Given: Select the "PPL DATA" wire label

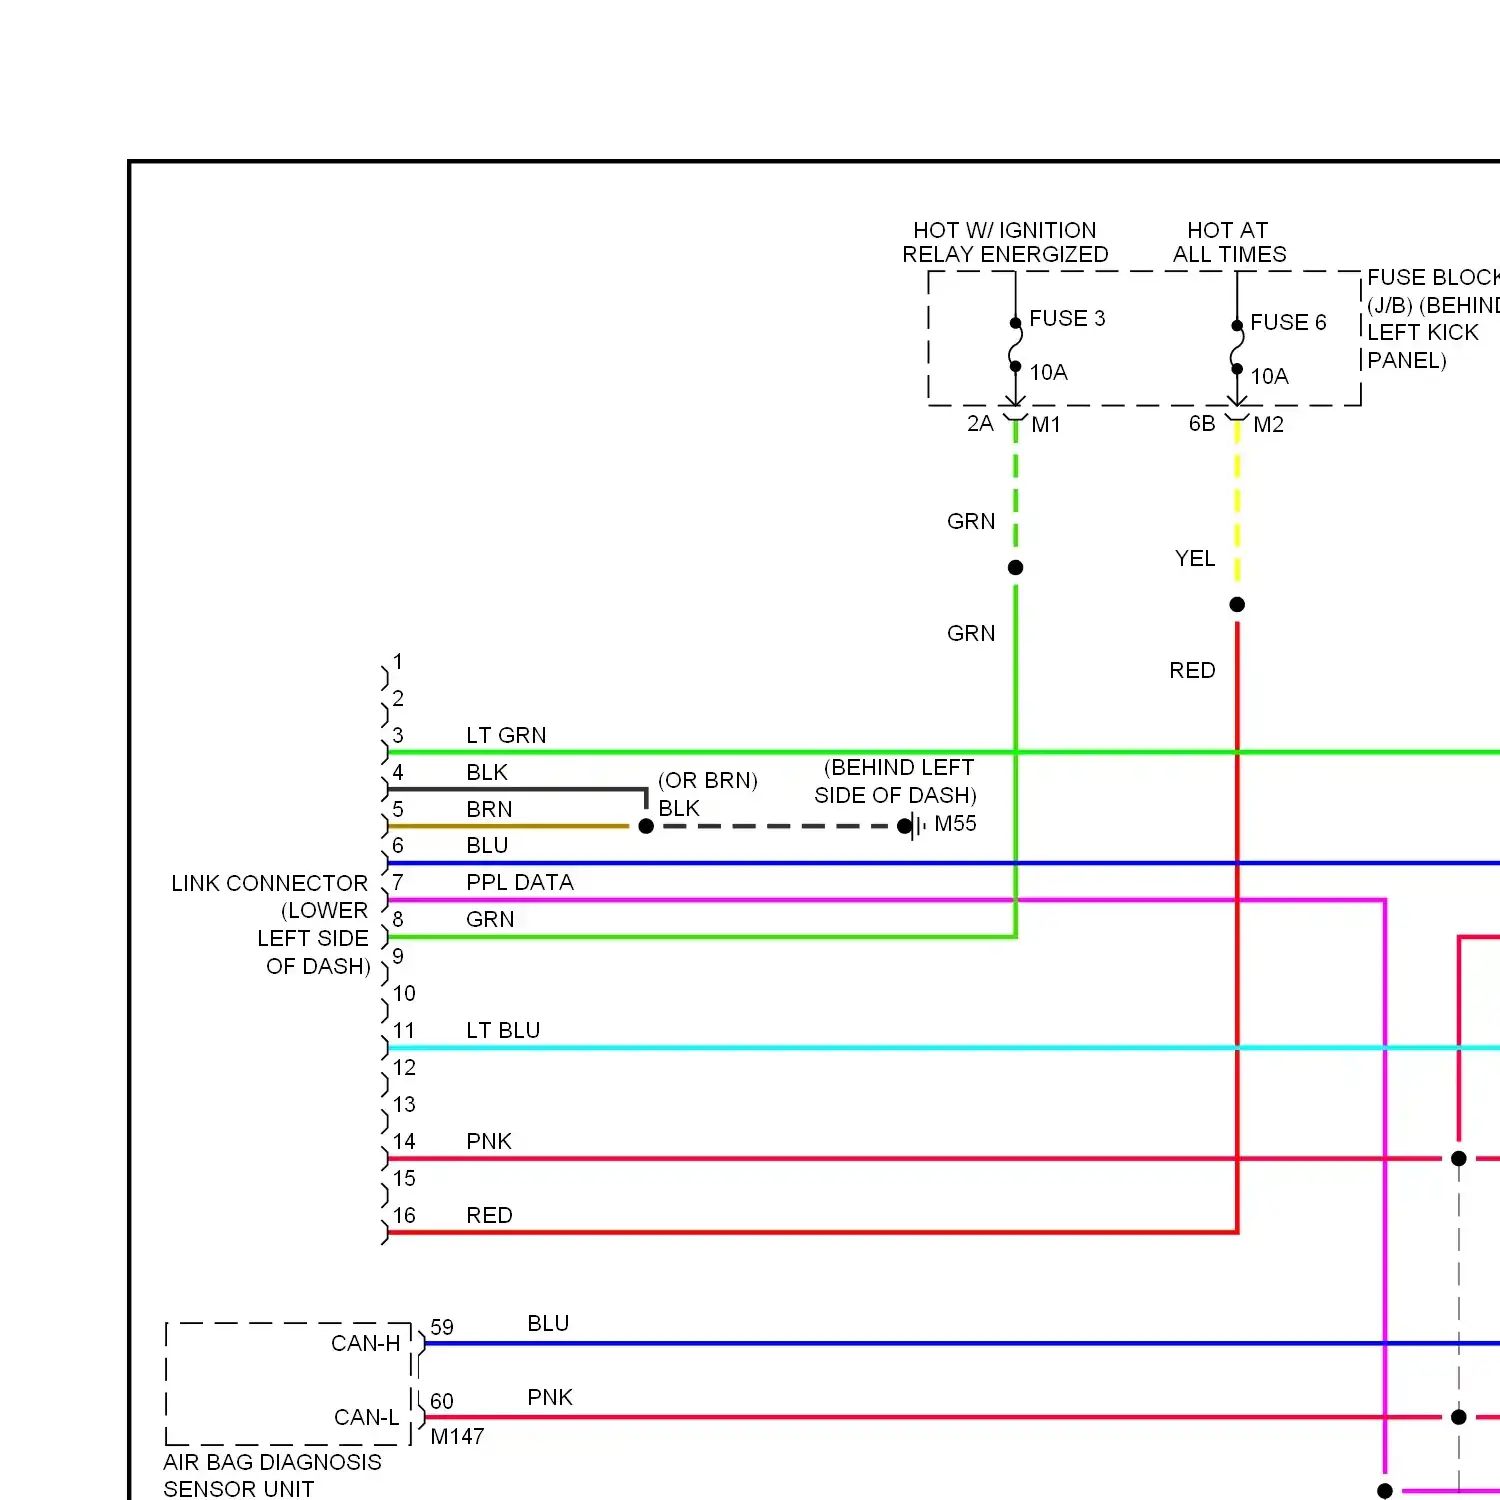Looking at the screenshot, I should [x=520, y=882].
